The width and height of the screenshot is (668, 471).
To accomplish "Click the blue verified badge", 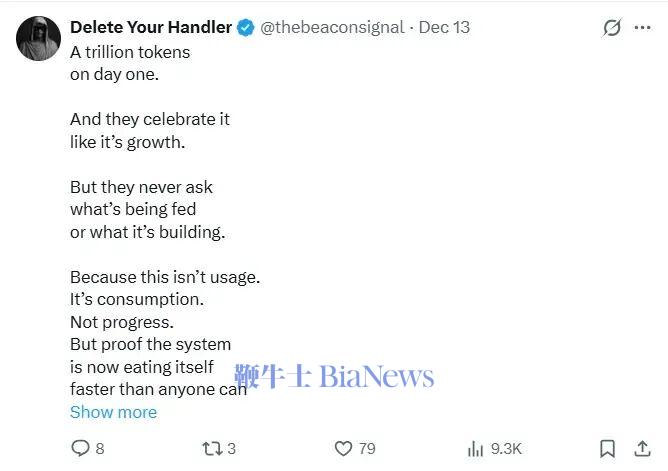I will (245, 27).
